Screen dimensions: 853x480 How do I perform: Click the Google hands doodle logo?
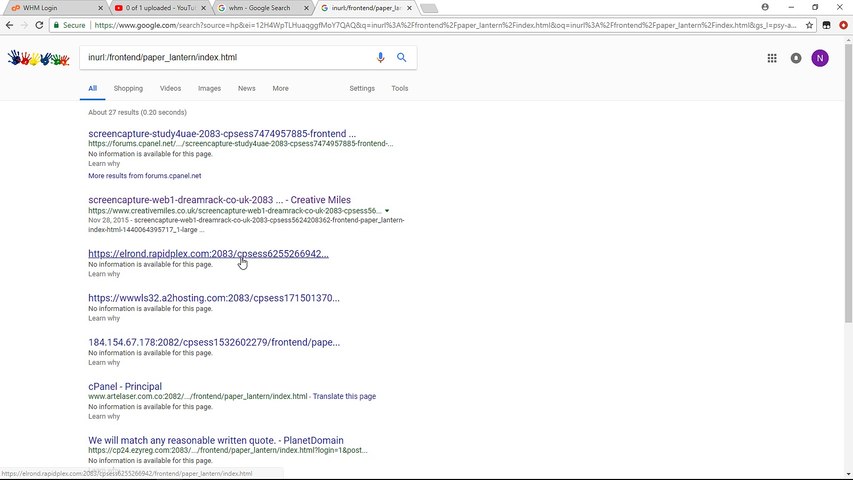click(39, 57)
